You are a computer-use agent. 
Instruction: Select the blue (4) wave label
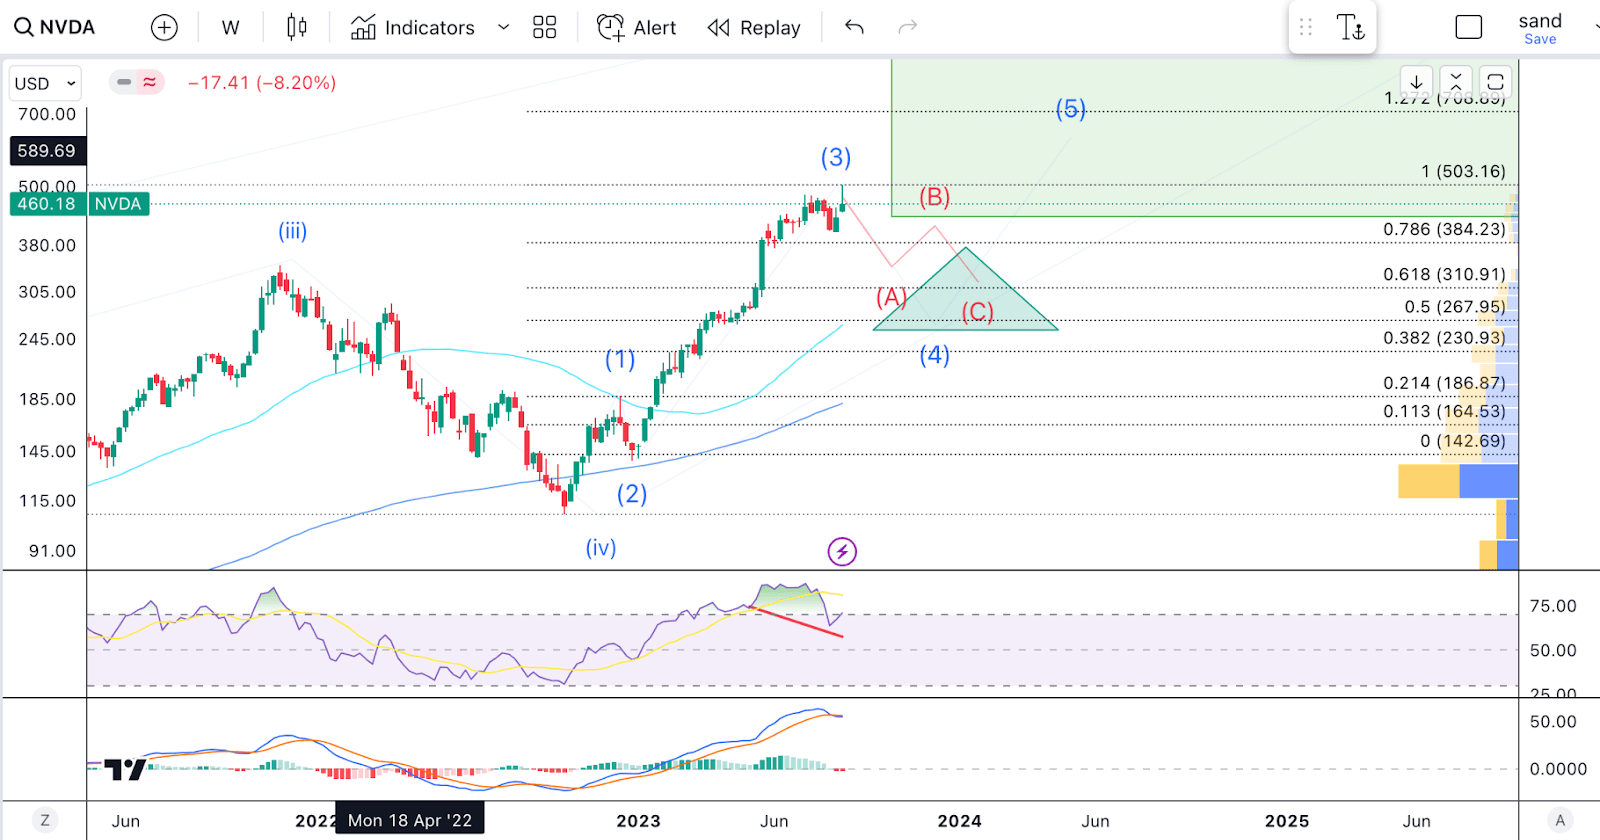click(935, 355)
